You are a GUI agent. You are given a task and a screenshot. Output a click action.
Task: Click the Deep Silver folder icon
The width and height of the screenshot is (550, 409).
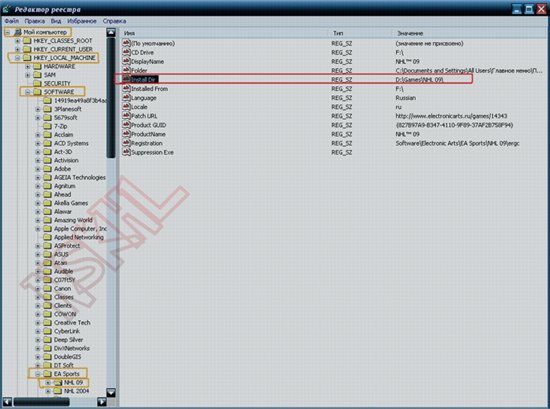(x=47, y=340)
